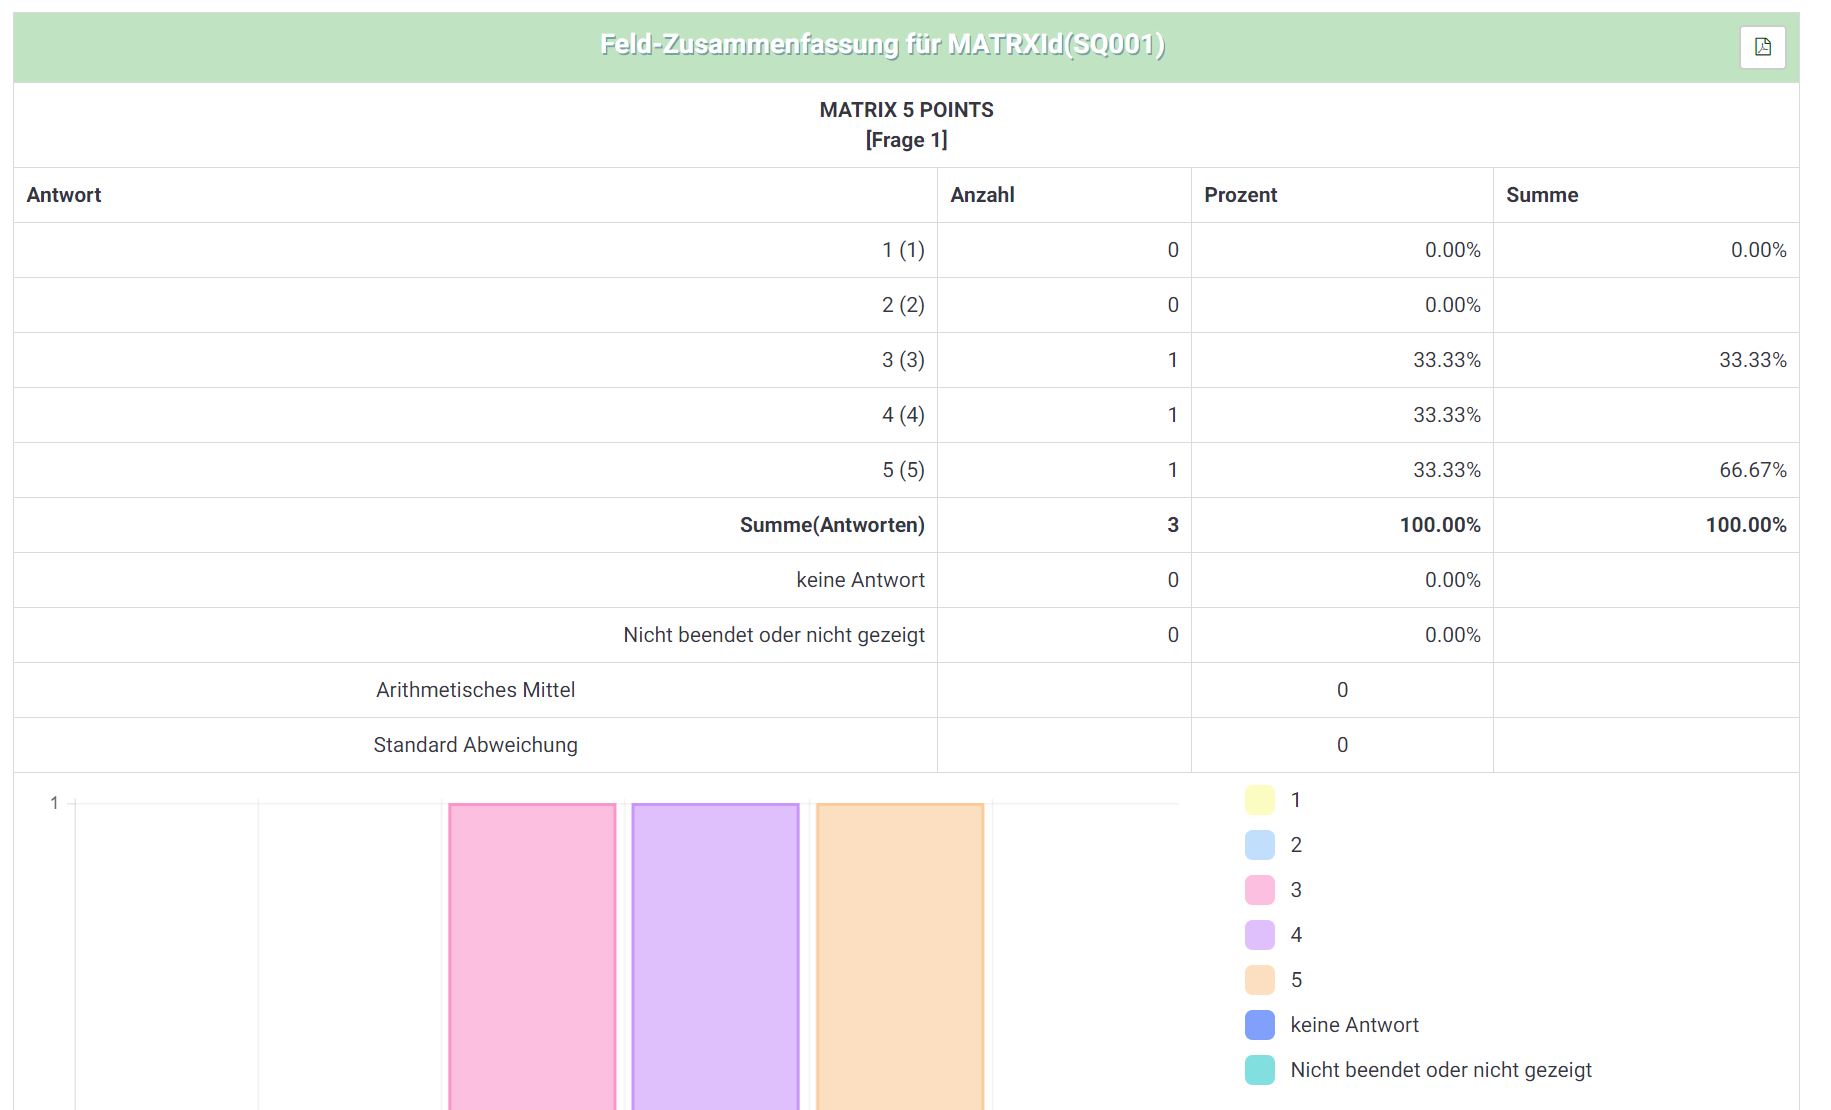Image resolution: width=1831 pixels, height=1110 pixels.
Task: Click the 'Summe' column header
Action: click(x=1542, y=195)
